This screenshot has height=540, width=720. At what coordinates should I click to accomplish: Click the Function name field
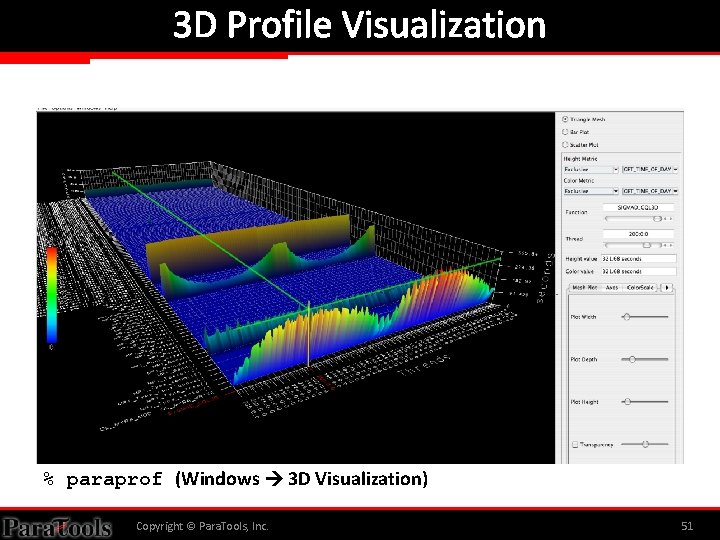pyautogui.click(x=638, y=208)
